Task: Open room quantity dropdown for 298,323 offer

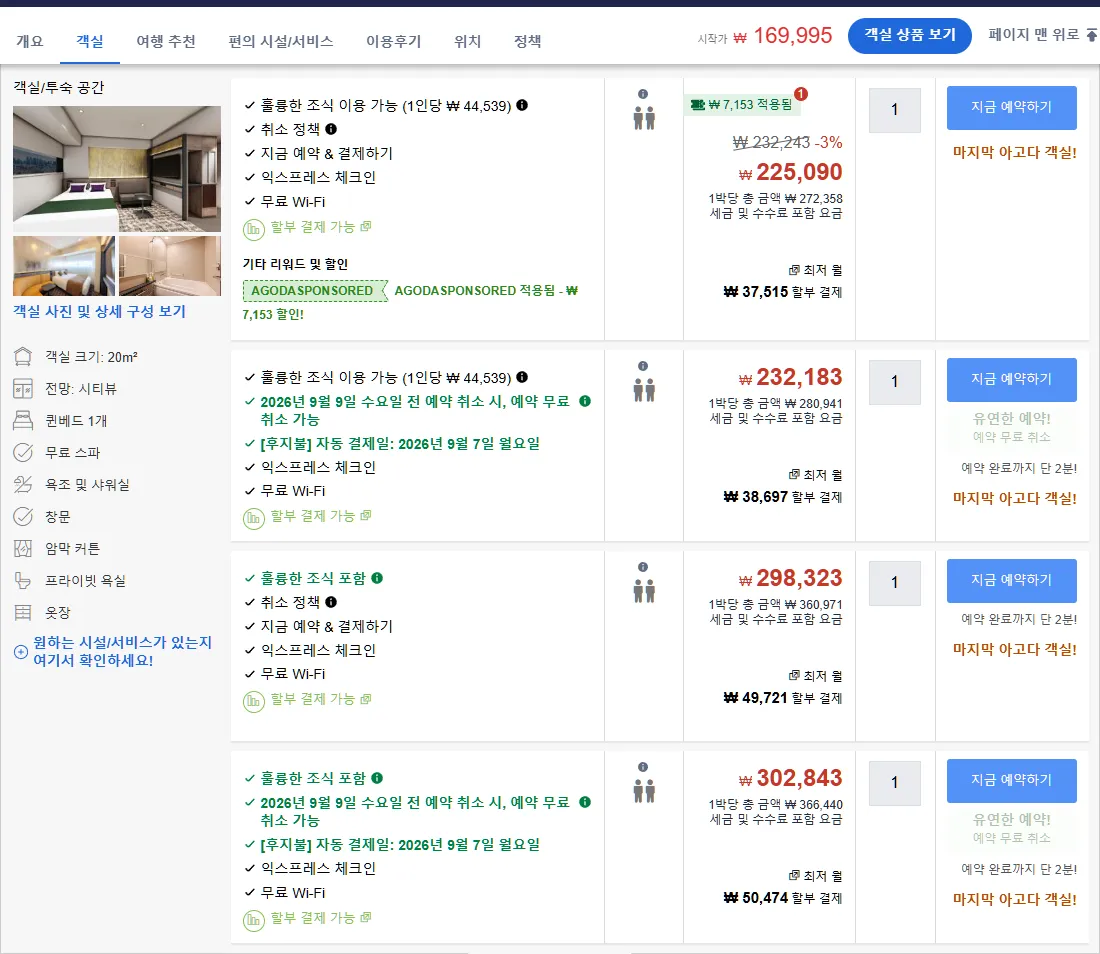Action: tap(894, 583)
